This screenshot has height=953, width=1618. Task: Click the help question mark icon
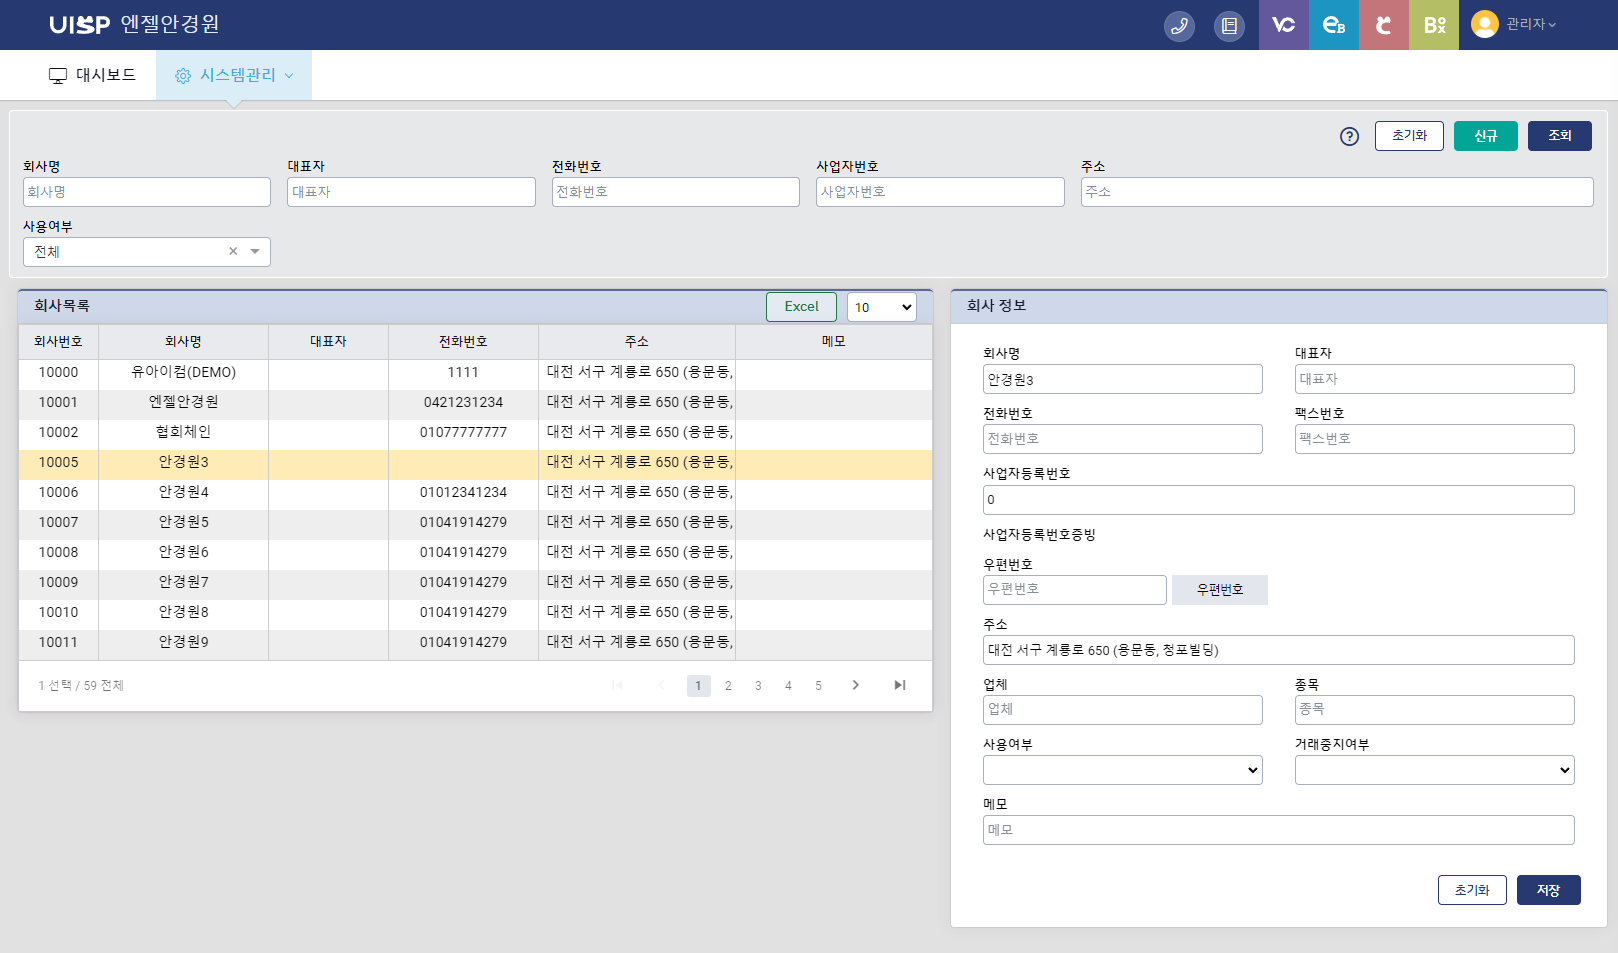(1349, 137)
